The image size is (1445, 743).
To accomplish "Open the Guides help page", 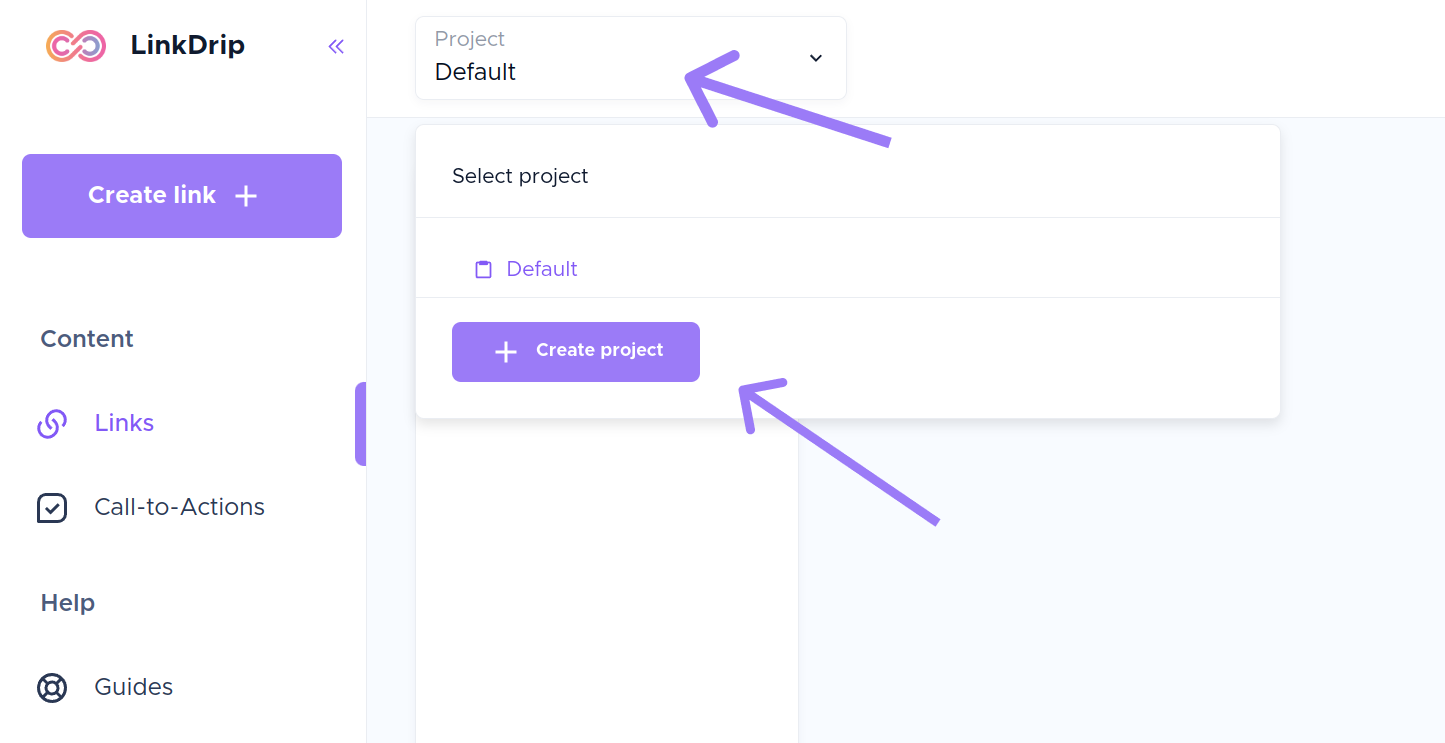I will click(133, 687).
